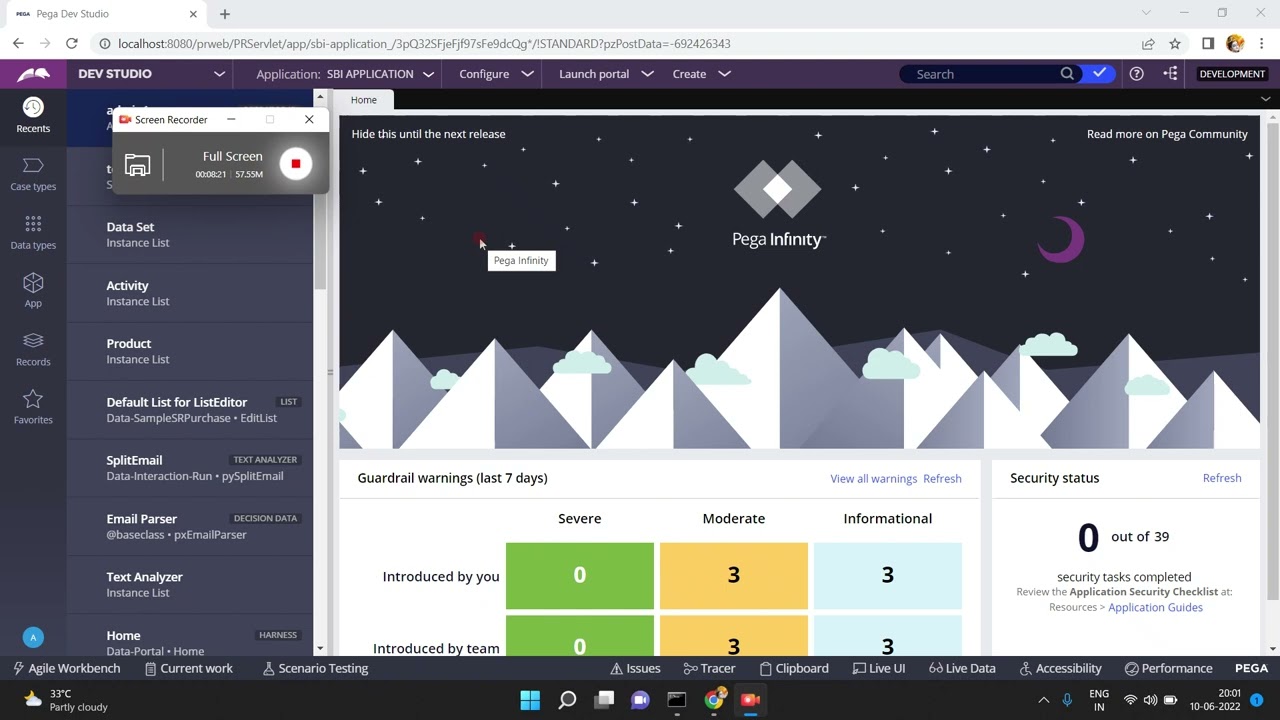Expand the Dev Studio dropdown
This screenshot has height=720, width=1280.
click(219, 74)
